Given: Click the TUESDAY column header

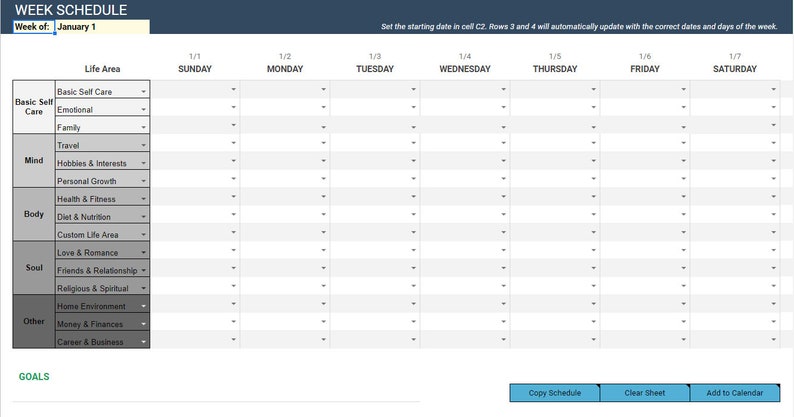Looking at the screenshot, I should tap(375, 69).
